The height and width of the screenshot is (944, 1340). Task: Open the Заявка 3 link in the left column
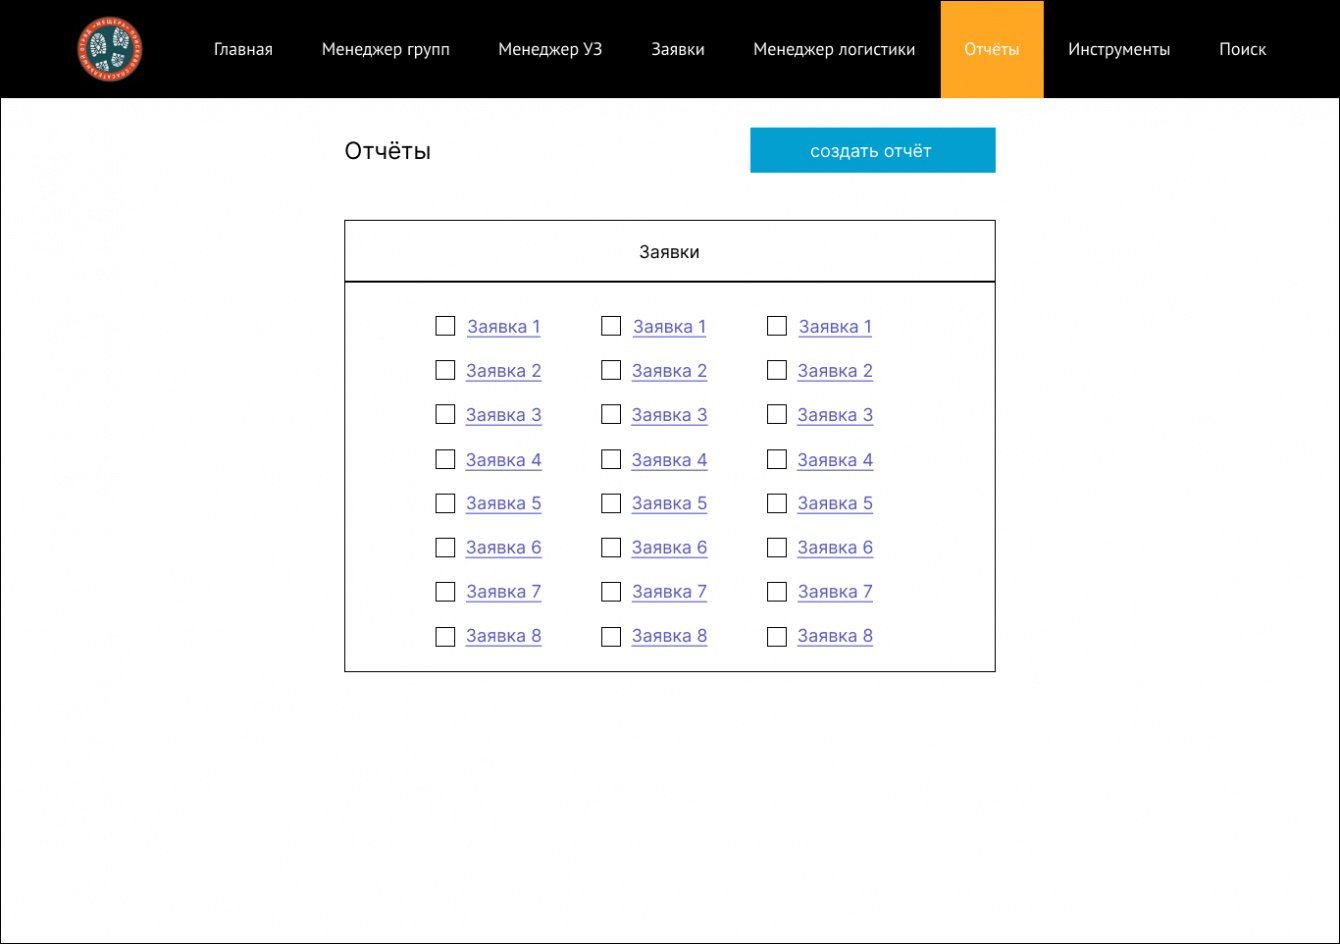click(504, 415)
